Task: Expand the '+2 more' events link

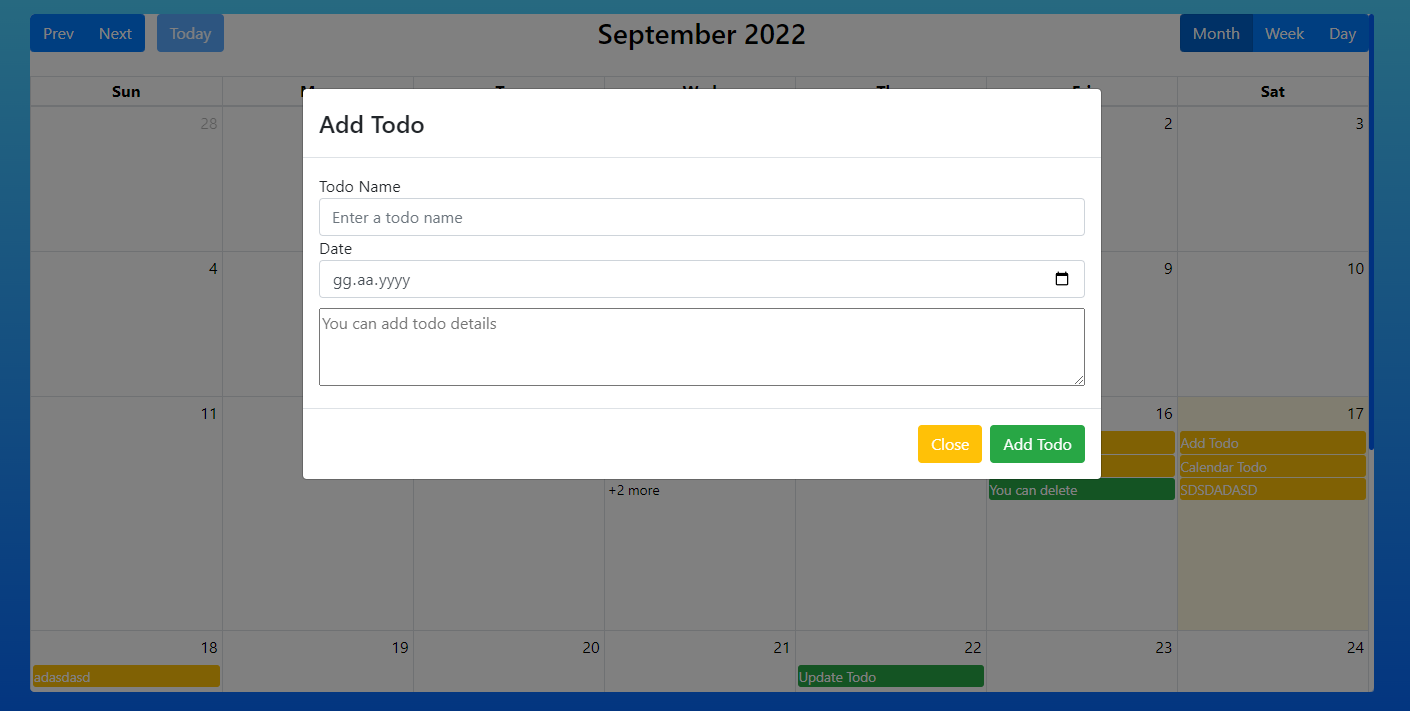Action: (x=634, y=490)
